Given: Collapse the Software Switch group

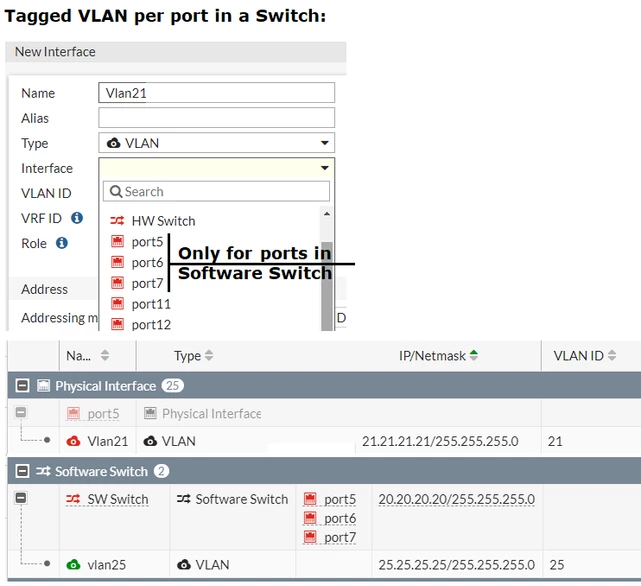Looking at the screenshot, I should (x=22, y=471).
